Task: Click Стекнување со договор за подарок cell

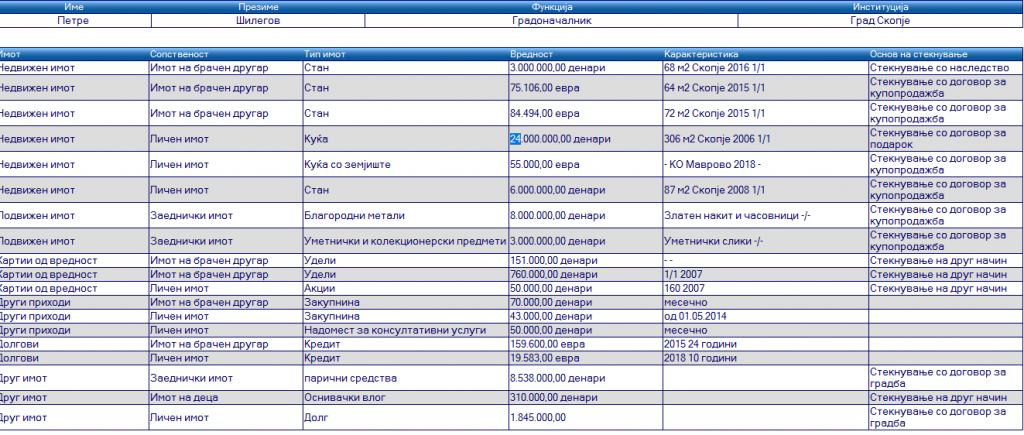Action: 946,139
